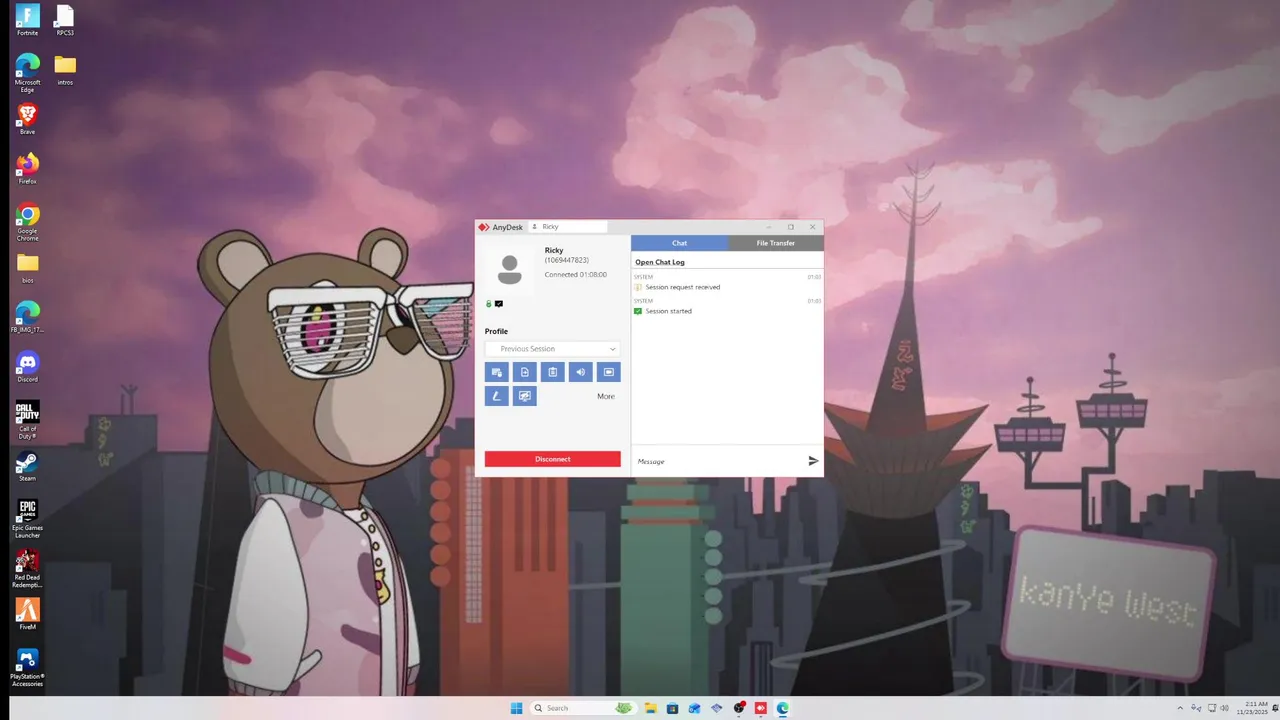
Task: Select the intros folder on desktop
Action: [x=65, y=70]
